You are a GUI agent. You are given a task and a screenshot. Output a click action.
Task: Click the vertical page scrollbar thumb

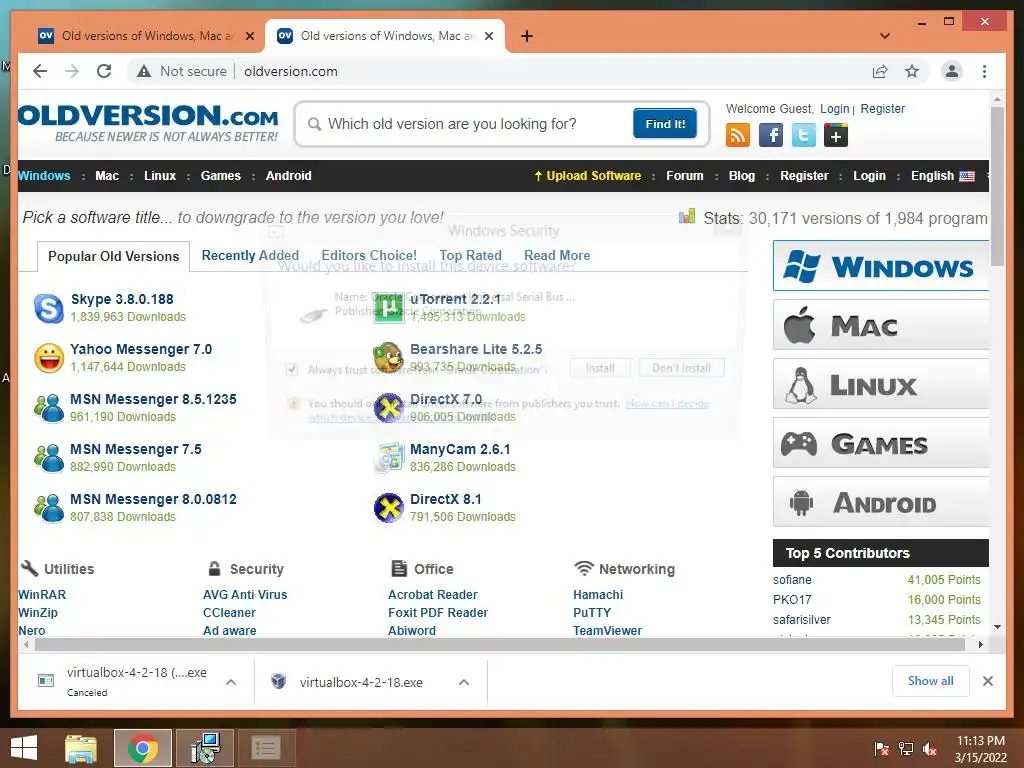[997, 186]
